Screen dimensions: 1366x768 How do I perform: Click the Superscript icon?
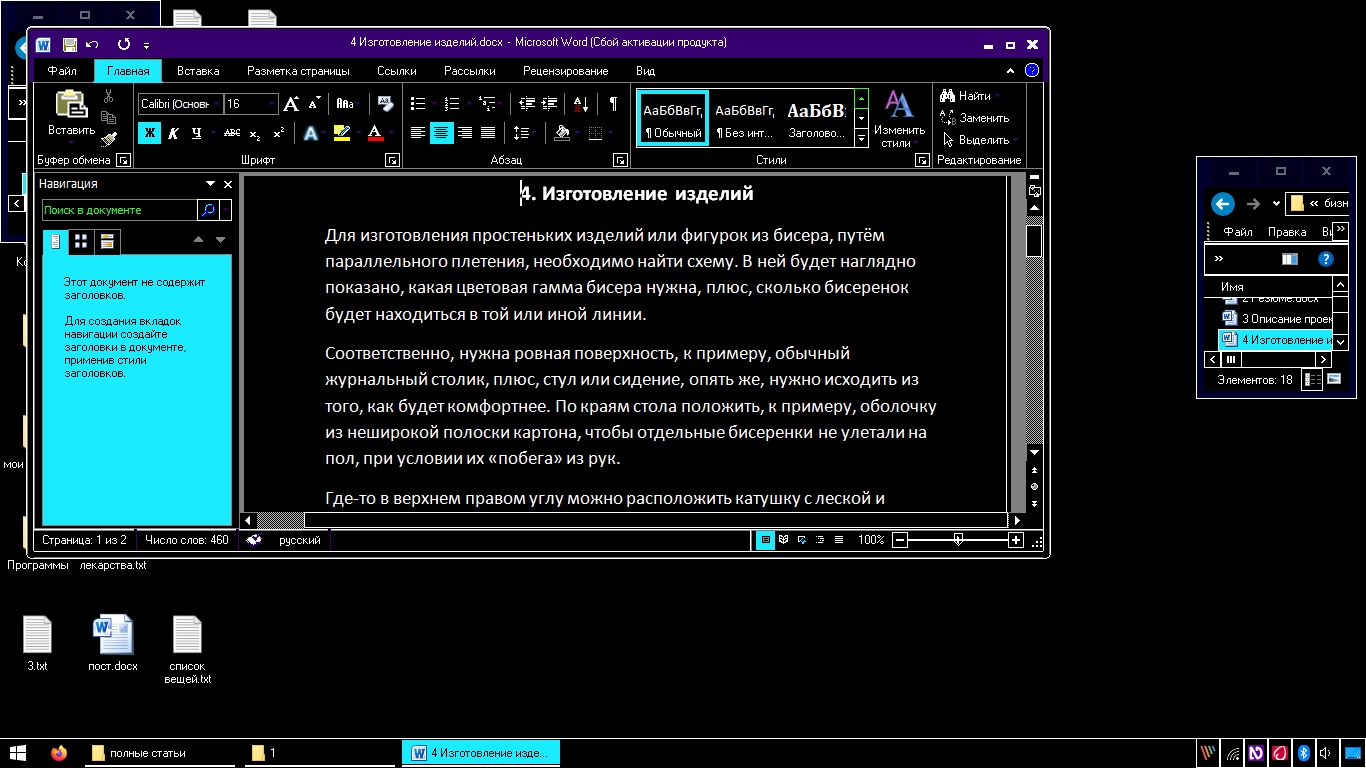[278, 133]
